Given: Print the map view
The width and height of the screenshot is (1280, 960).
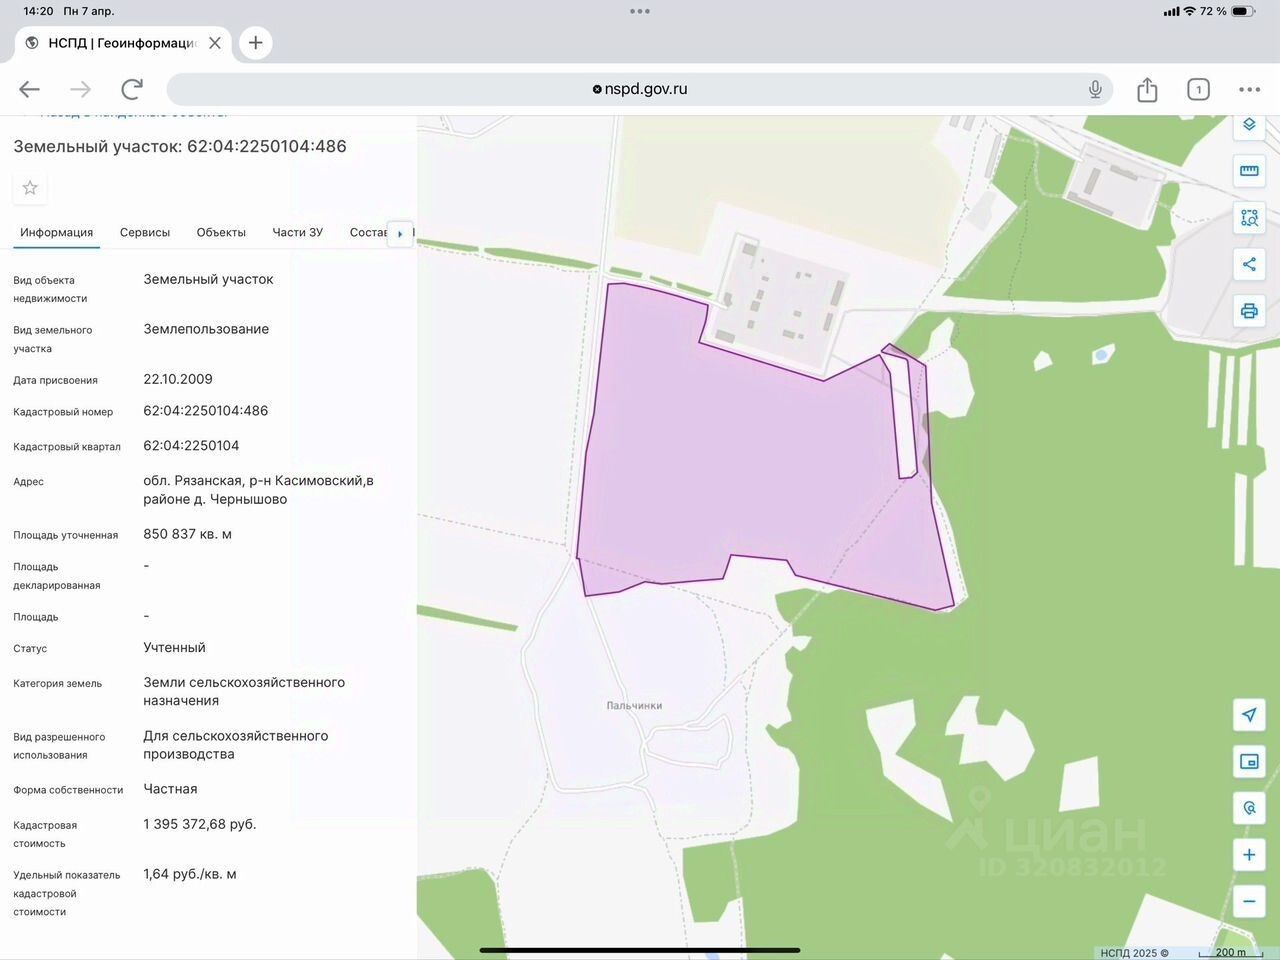Looking at the screenshot, I should 1249,311.
